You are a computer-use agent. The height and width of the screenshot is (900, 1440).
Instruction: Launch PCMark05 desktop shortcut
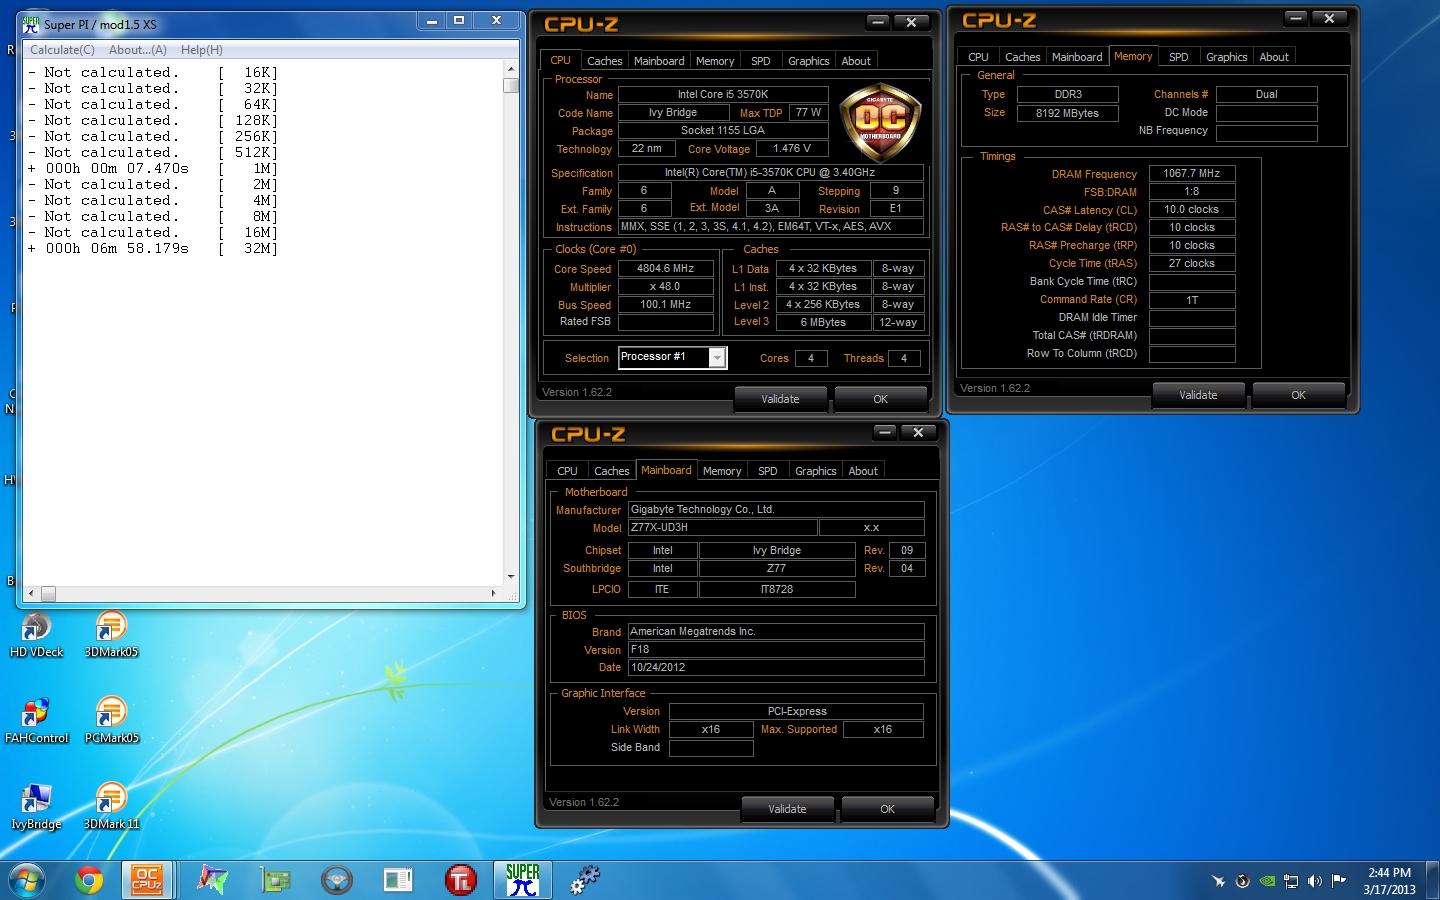(111, 720)
